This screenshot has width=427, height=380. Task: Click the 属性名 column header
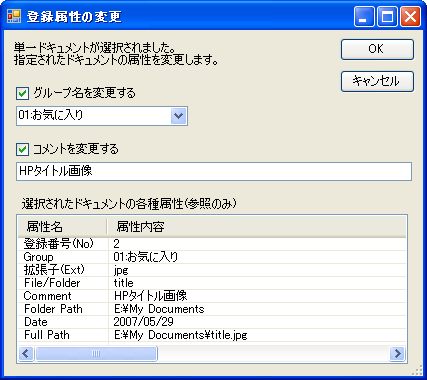(x=62, y=227)
